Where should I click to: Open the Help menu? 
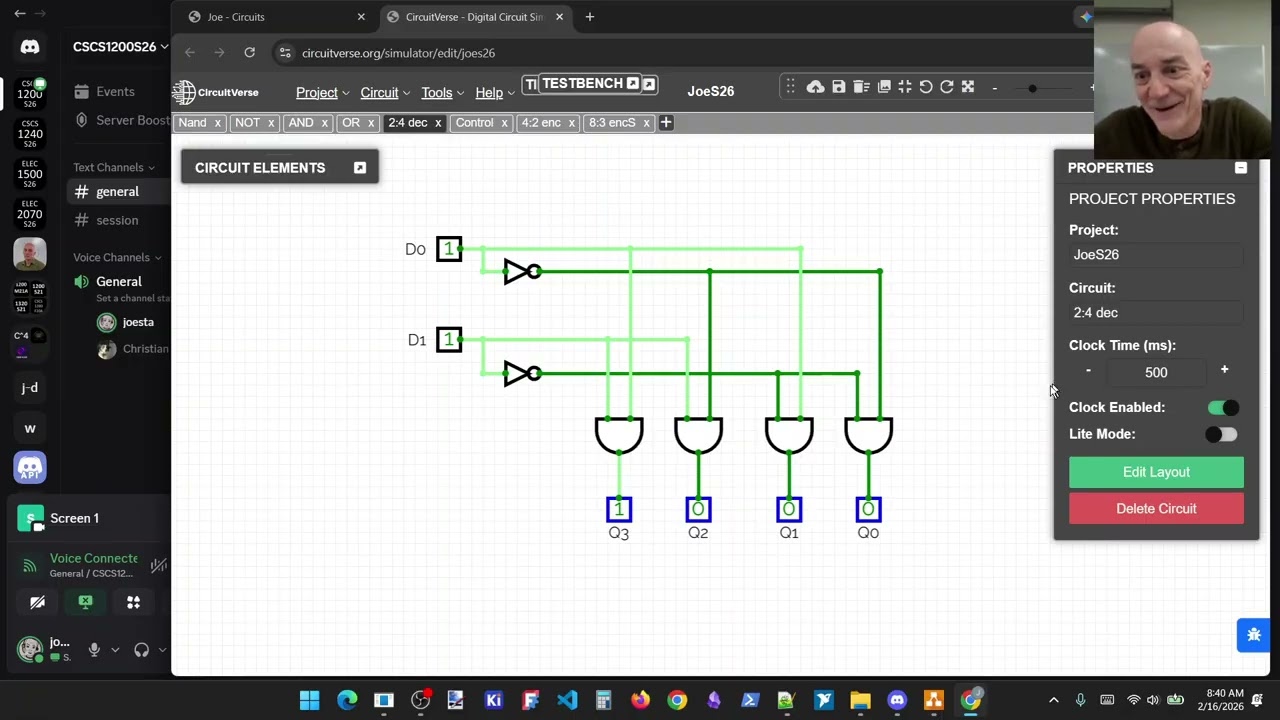tap(495, 93)
